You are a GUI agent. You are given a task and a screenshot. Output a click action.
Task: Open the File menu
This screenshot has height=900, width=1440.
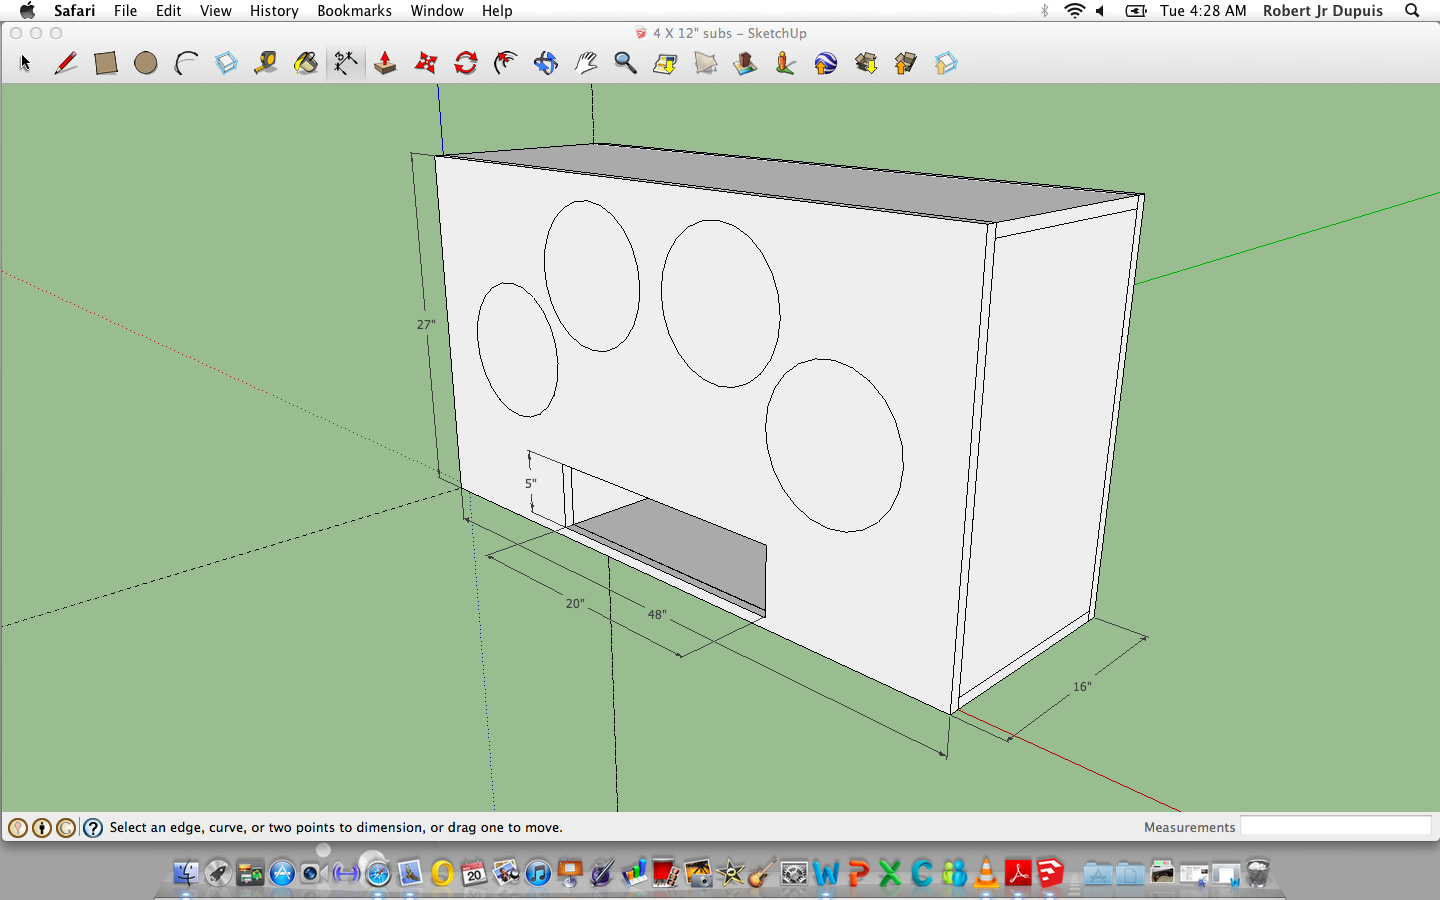tap(125, 11)
